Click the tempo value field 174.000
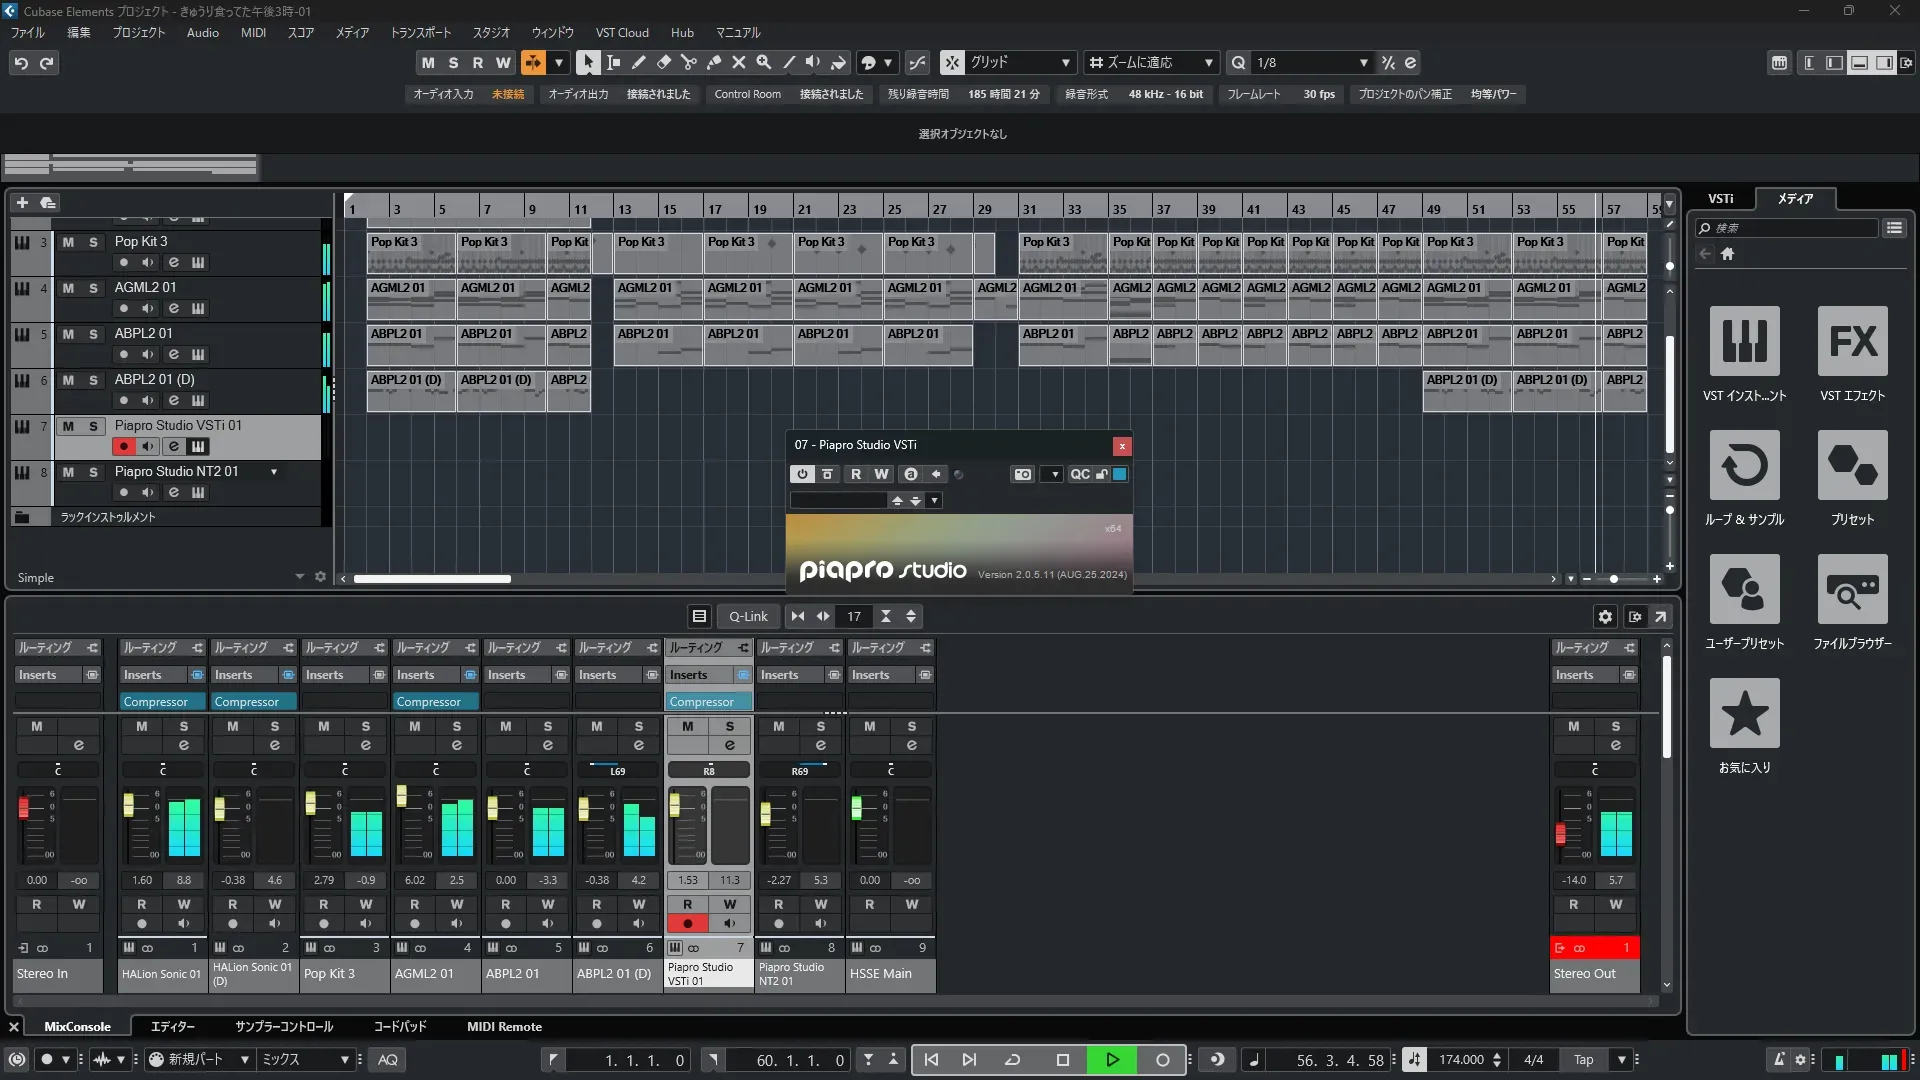 click(x=1461, y=1059)
